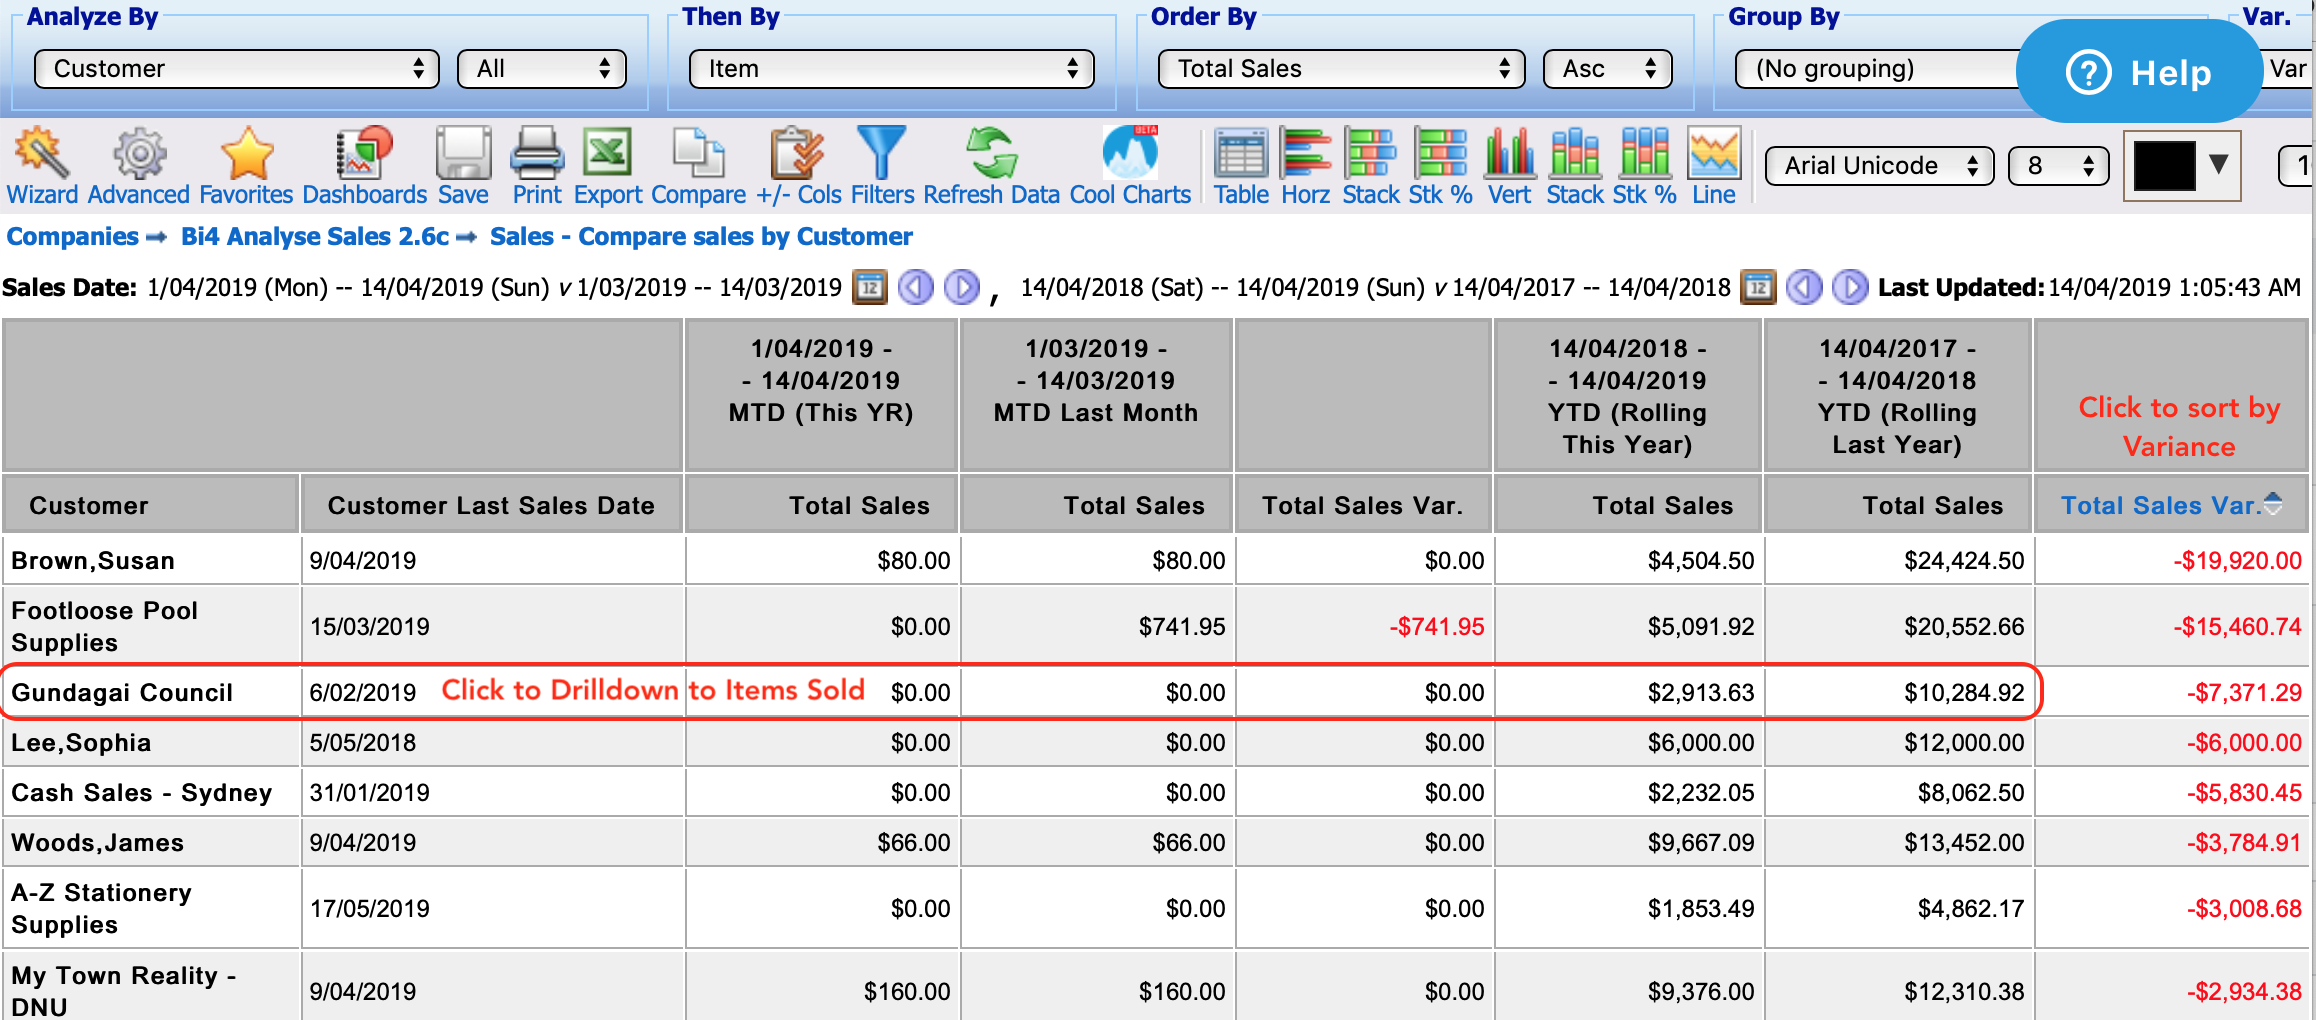
Task: Click the -$2,934.38 variance value
Action: (2244, 992)
